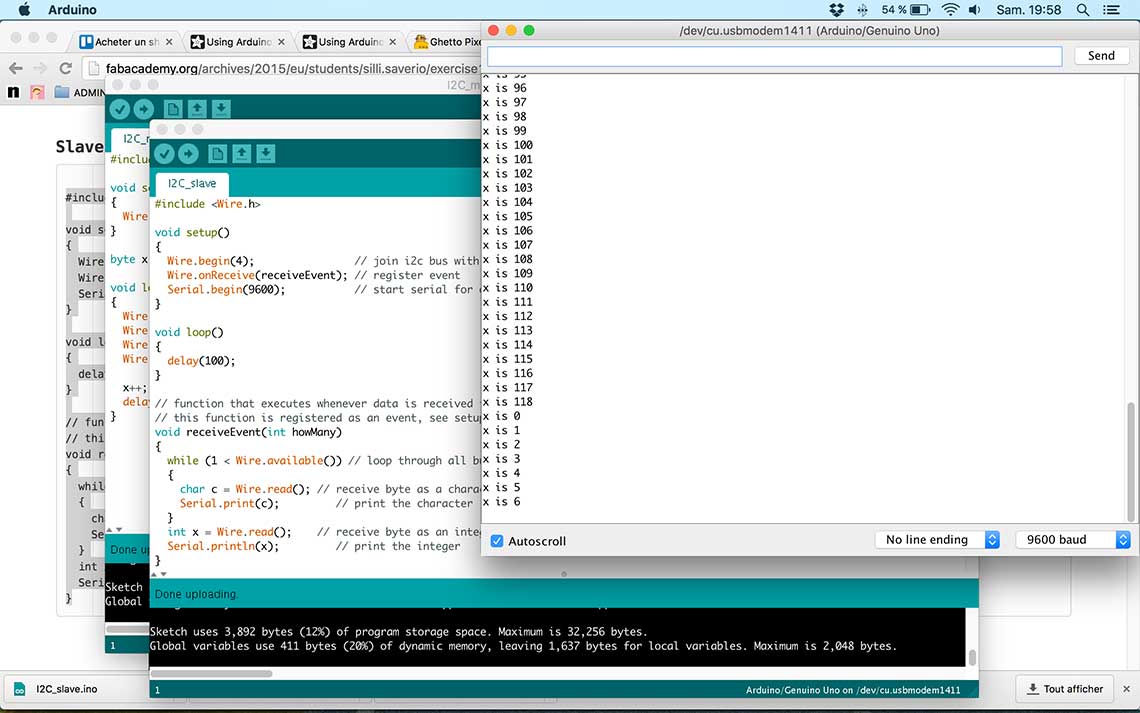The image size is (1140, 713).
Task: Close the second Using Arduino tab
Action: 393,42
